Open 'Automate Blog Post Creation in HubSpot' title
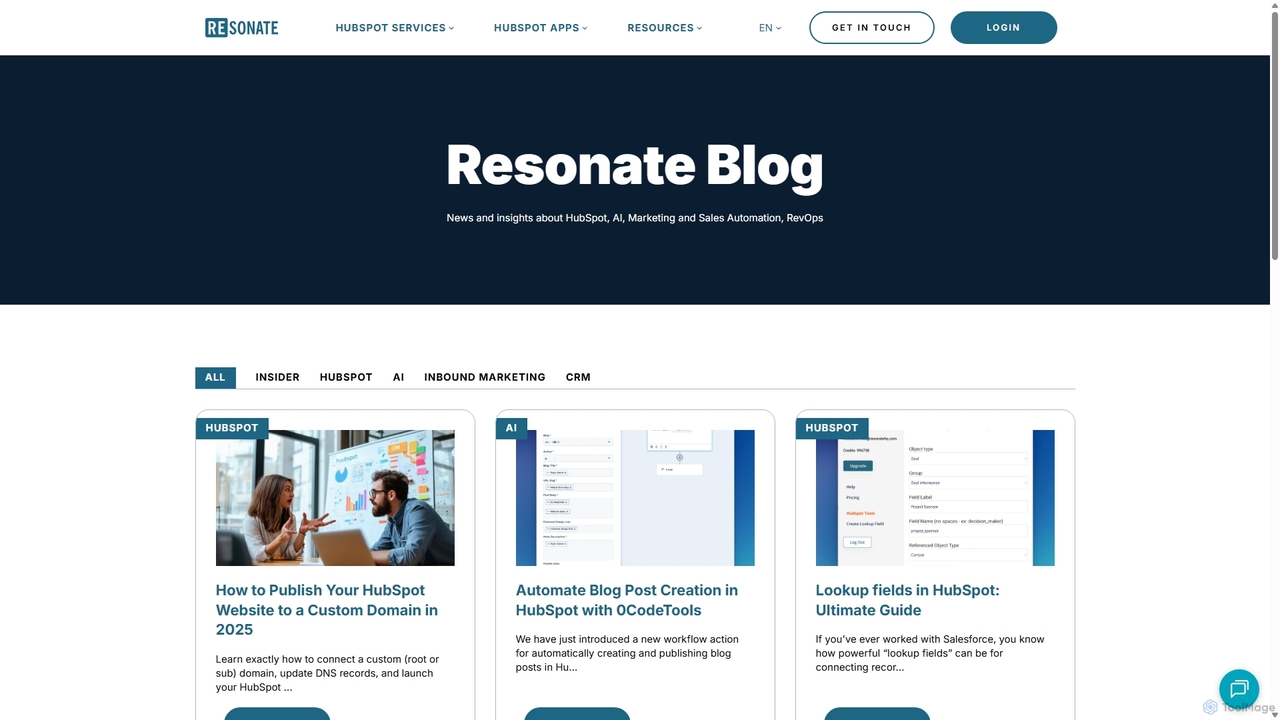 tap(627, 600)
